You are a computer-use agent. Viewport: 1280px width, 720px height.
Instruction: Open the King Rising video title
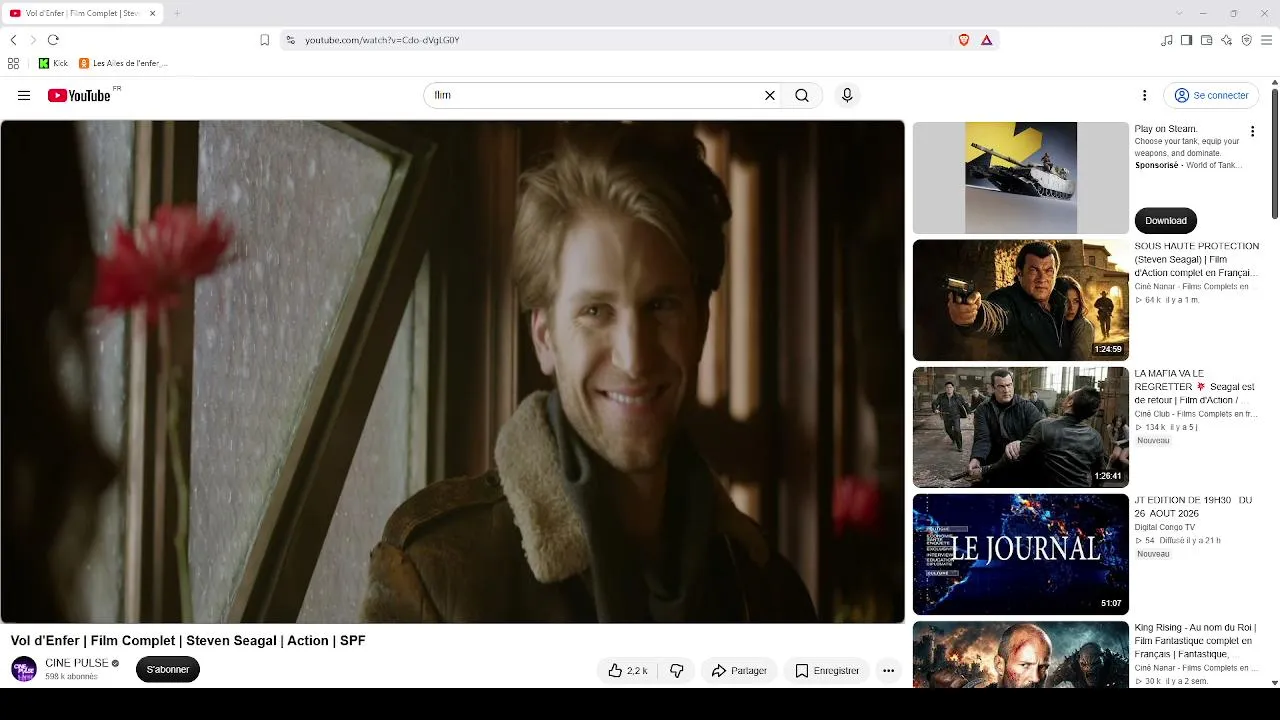pos(1195,640)
